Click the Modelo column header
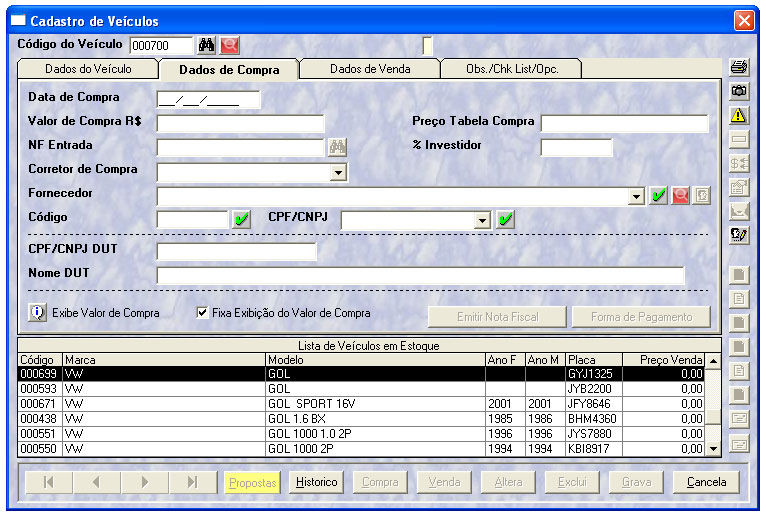This screenshot has height=518, width=766. pos(375,360)
